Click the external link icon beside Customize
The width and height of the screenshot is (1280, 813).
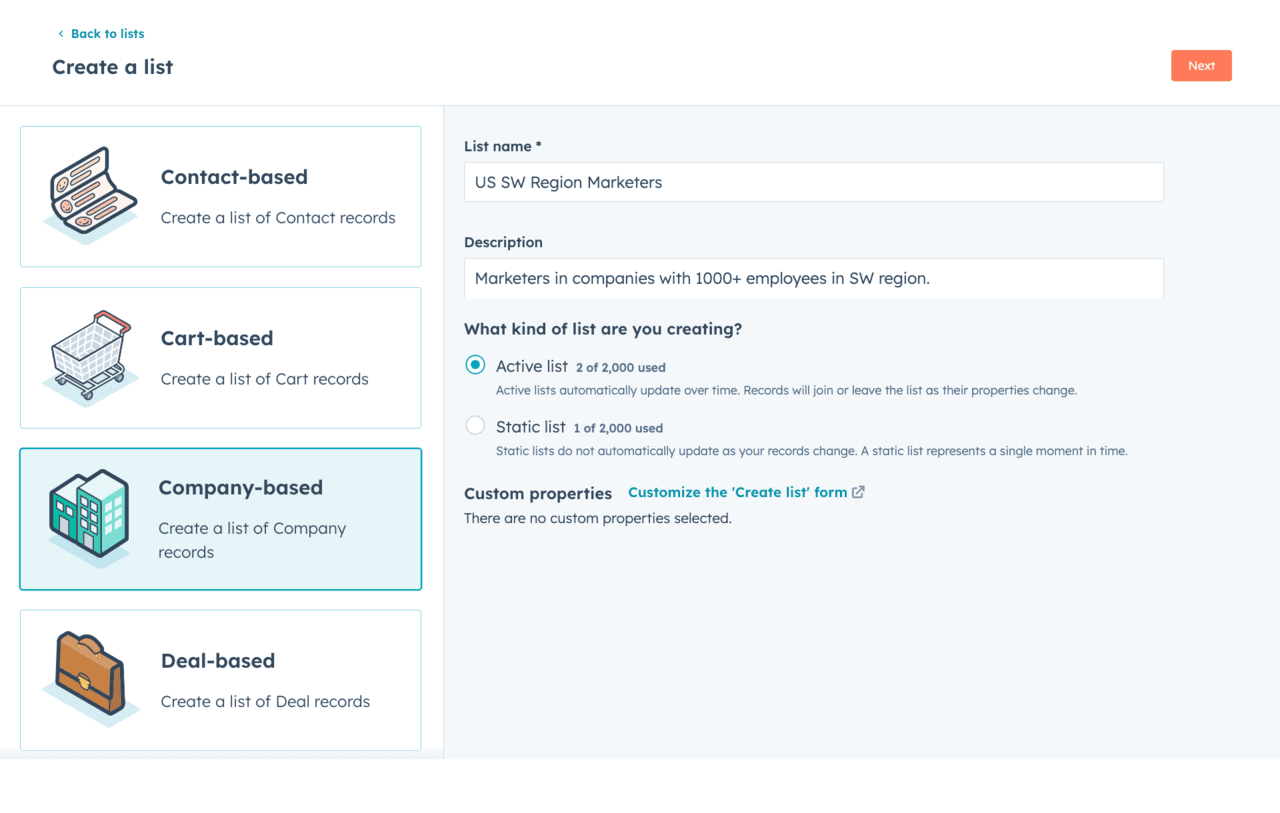(x=858, y=492)
